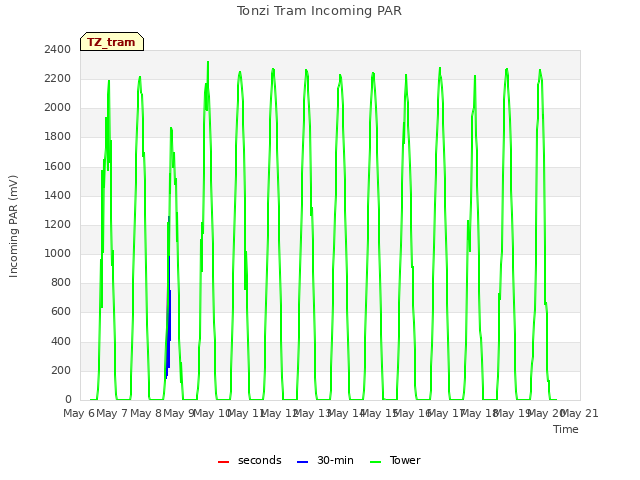
Task: Click the y-axis value 1800
Action: [x=58, y=137]
